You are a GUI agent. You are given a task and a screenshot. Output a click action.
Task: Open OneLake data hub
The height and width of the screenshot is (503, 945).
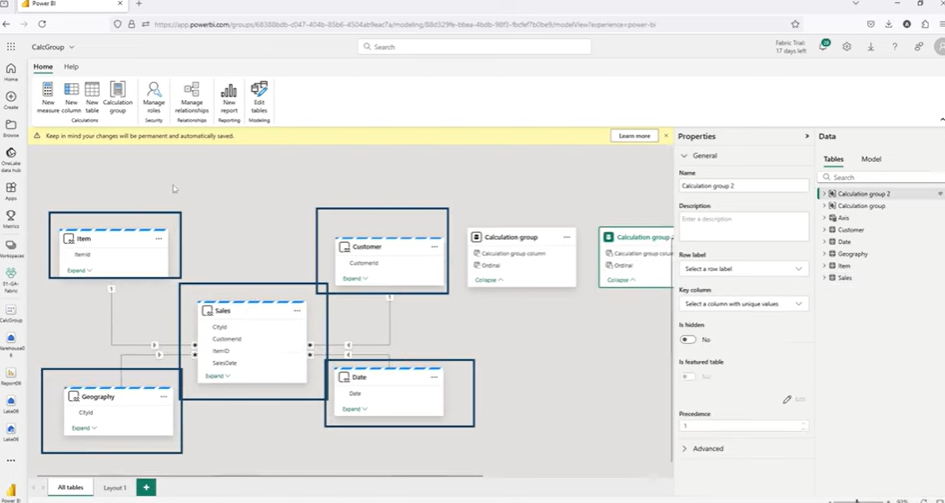pos(11,160)
